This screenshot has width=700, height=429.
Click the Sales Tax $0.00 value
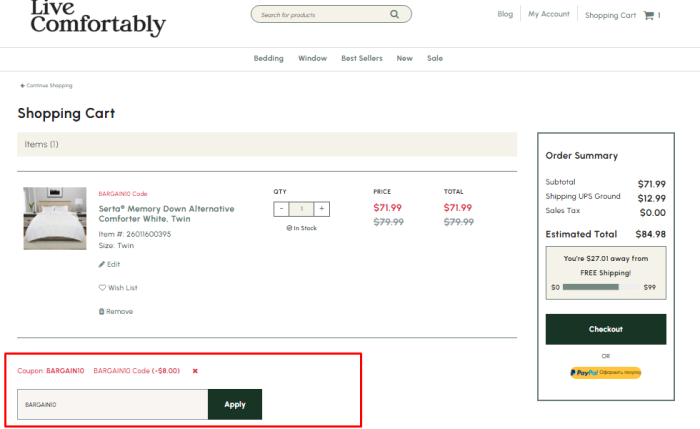coord(652,212)
